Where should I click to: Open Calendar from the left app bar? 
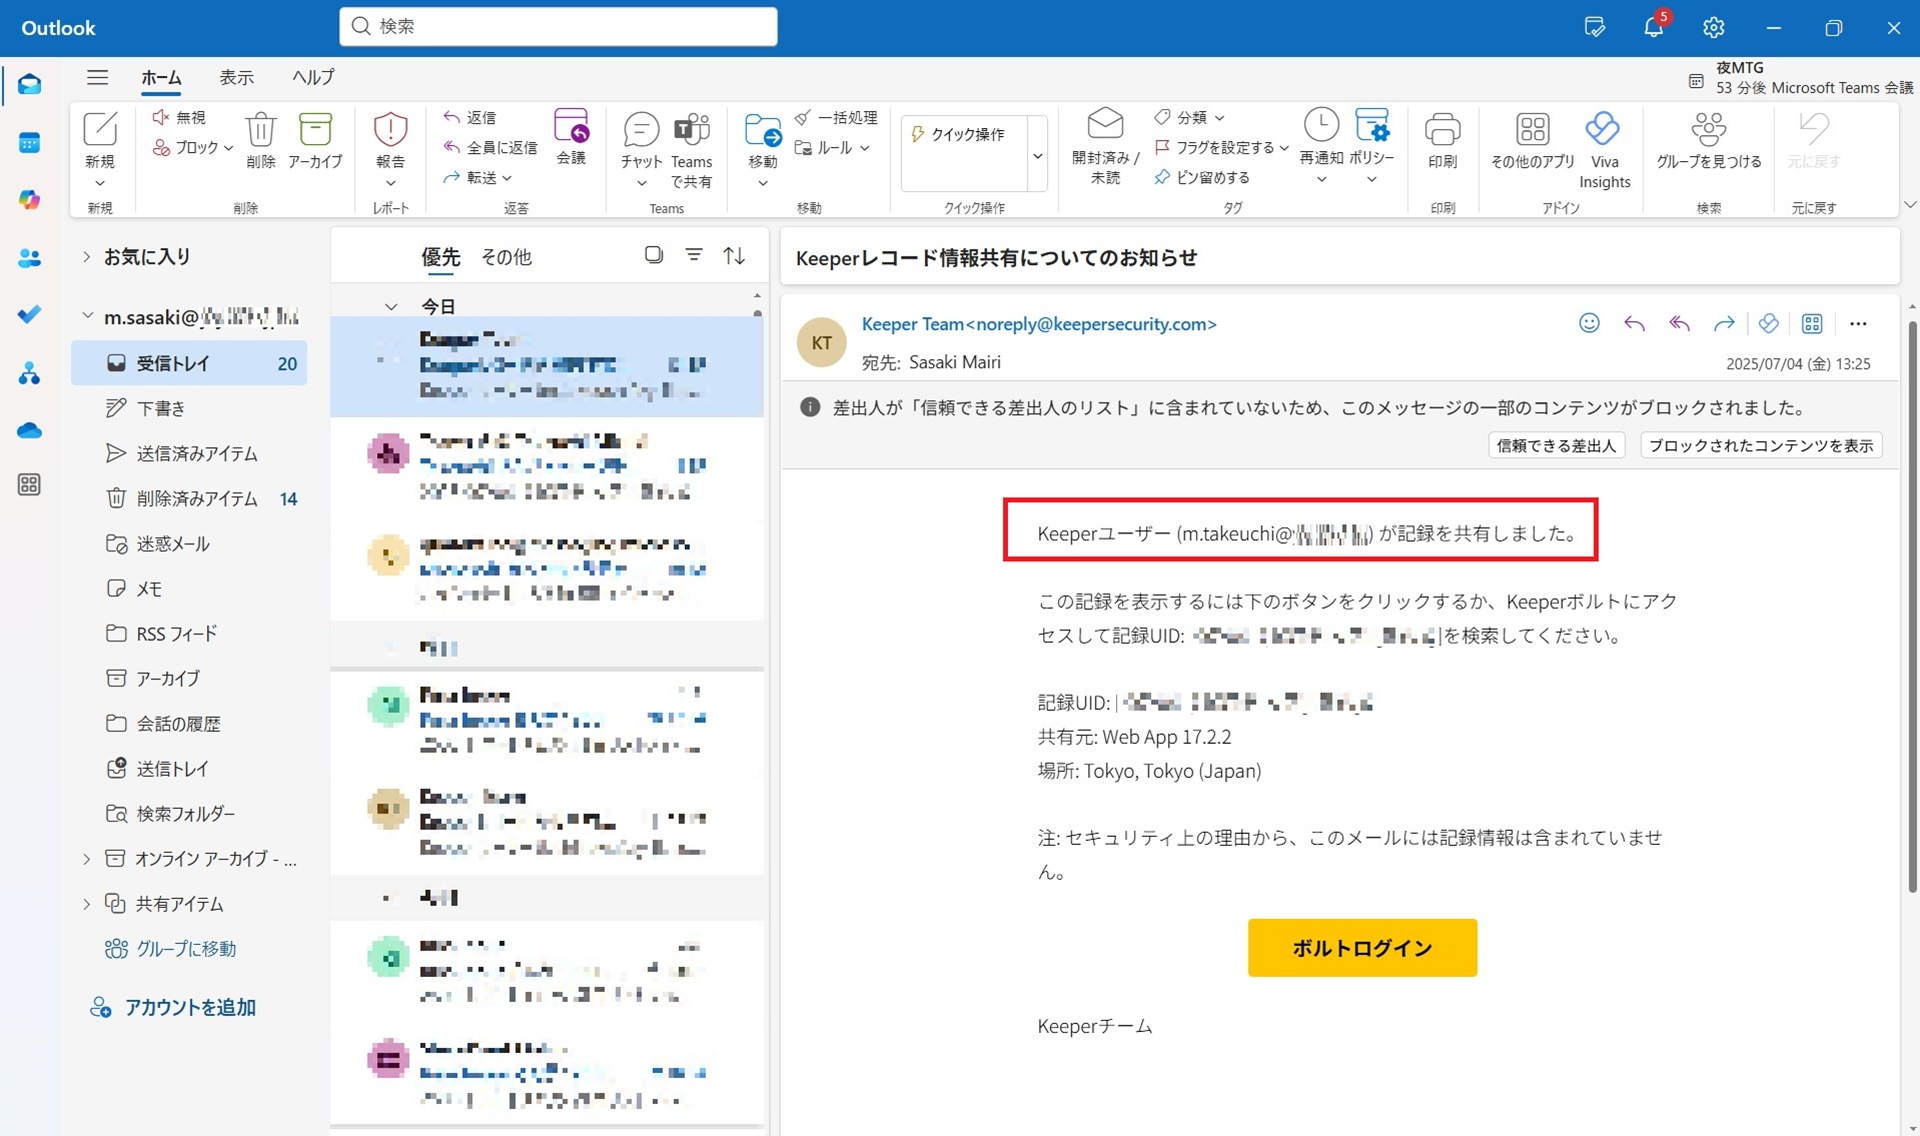click(29, 142)
